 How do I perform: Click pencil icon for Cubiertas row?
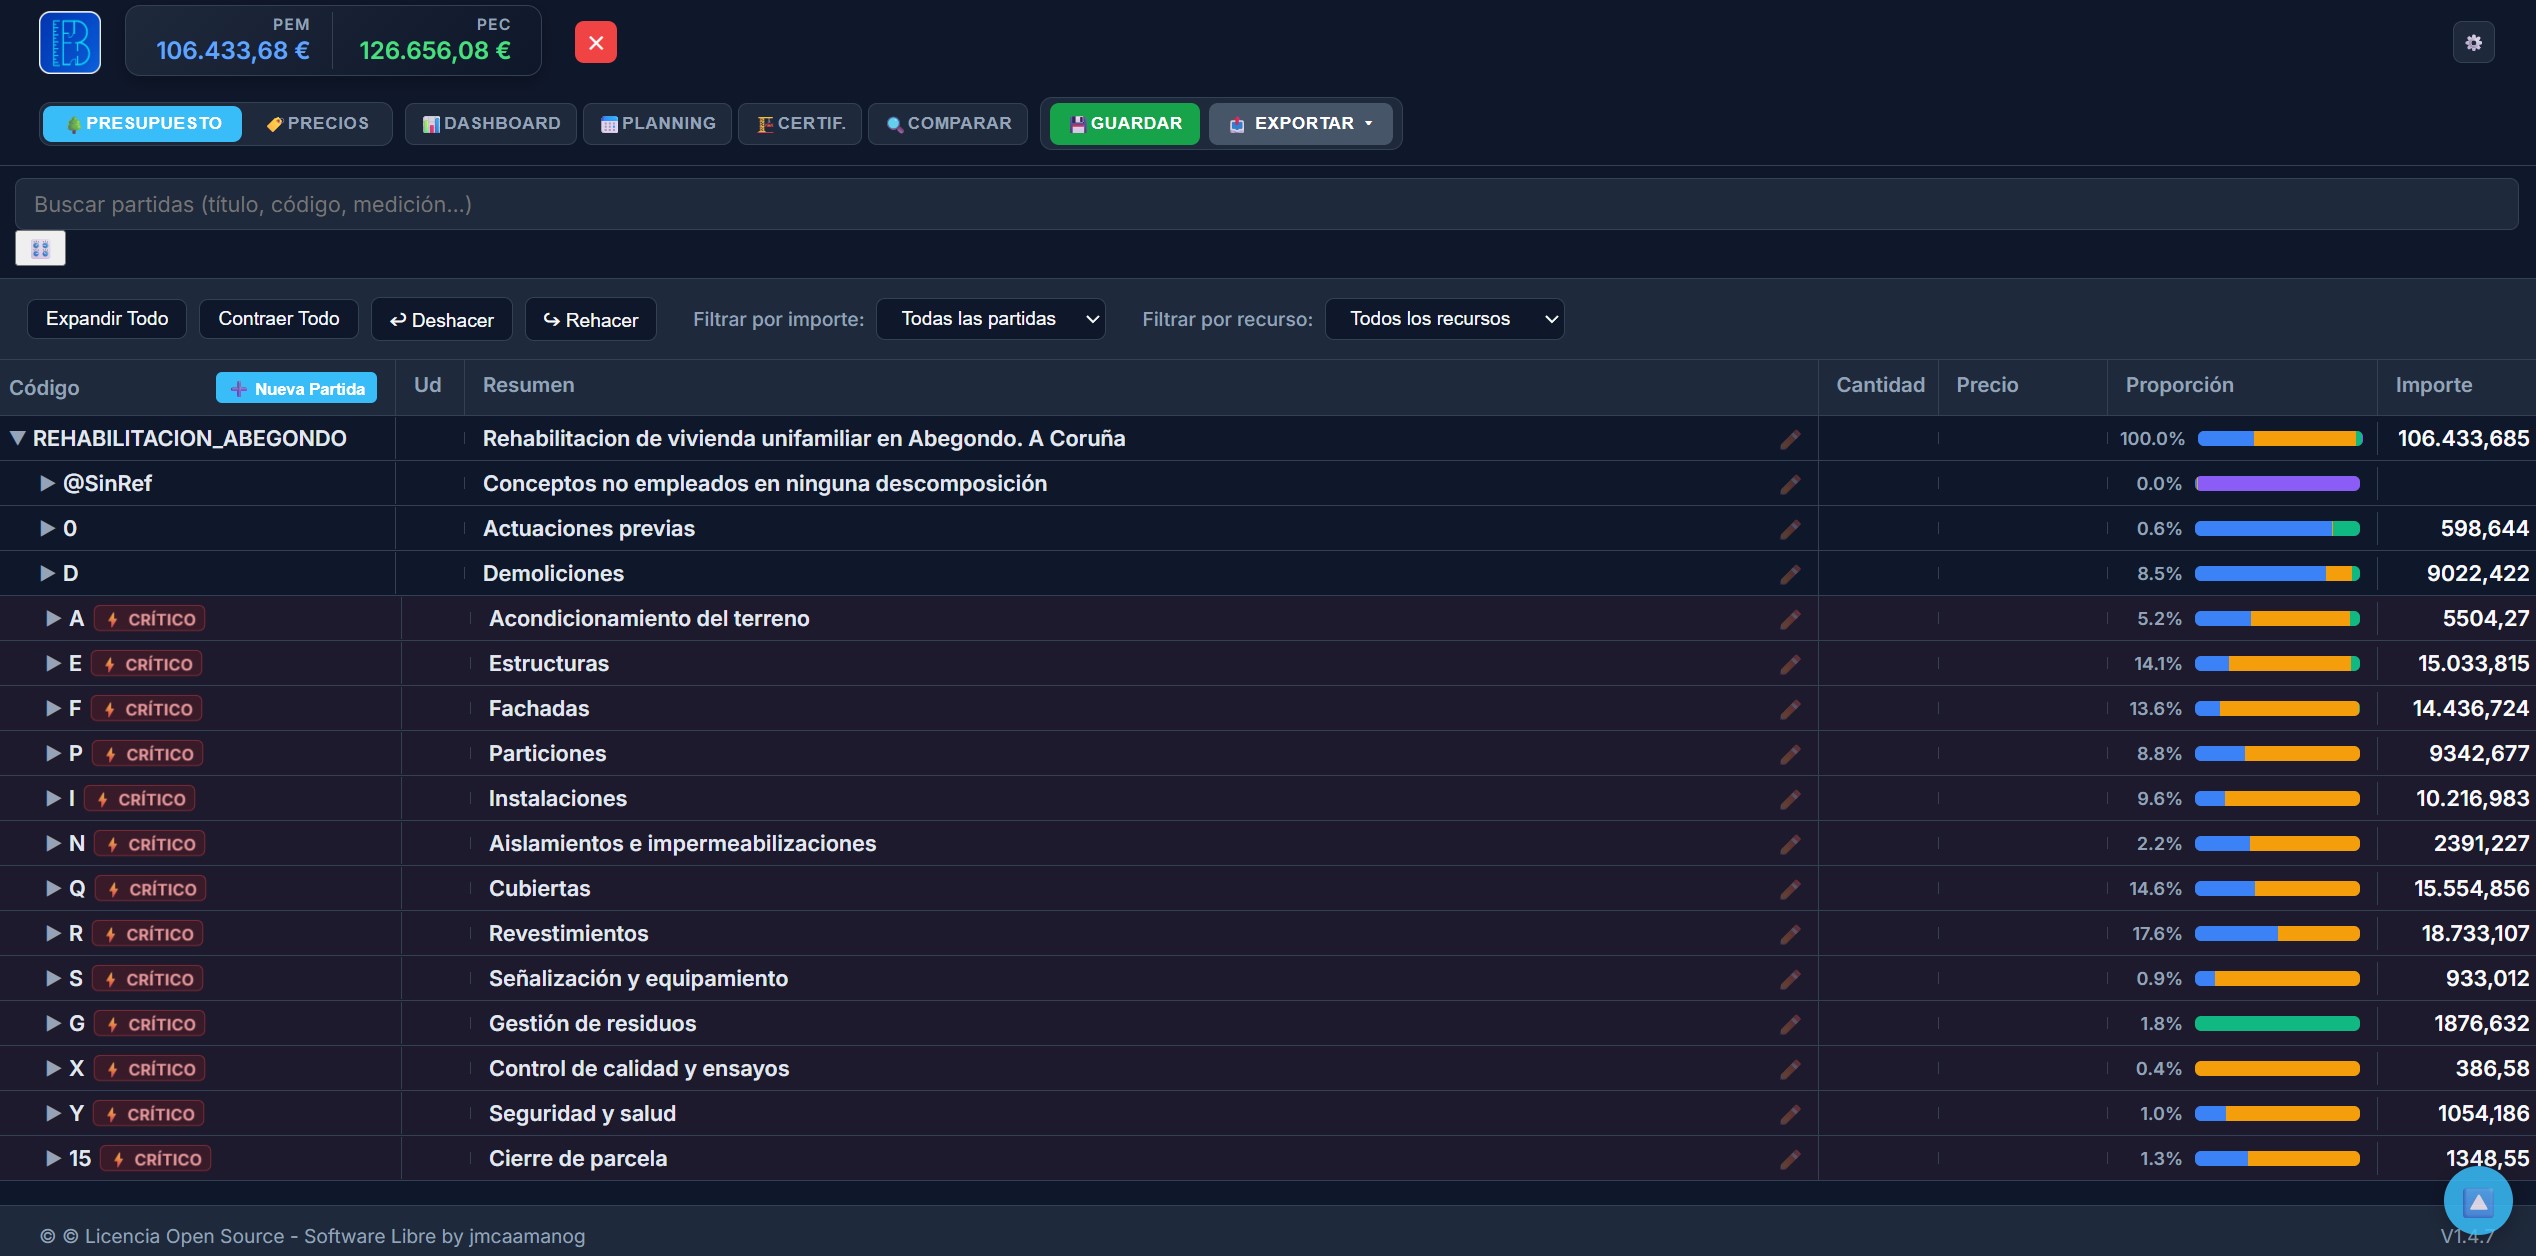point(1790,889)
